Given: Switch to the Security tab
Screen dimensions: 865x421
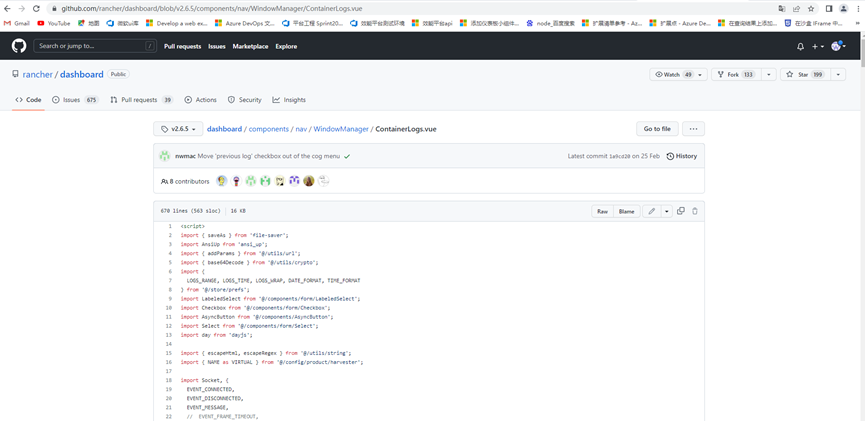Looking at the screenshot, I should [244, 100].
